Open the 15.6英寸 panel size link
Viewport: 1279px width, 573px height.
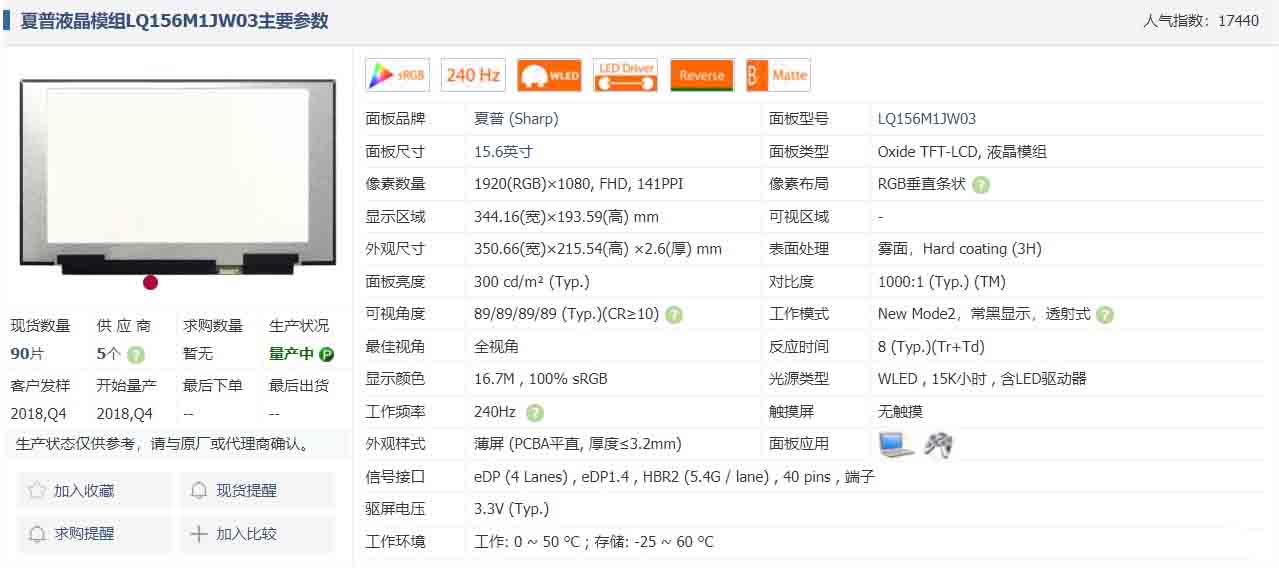click(x=503, y=152)
